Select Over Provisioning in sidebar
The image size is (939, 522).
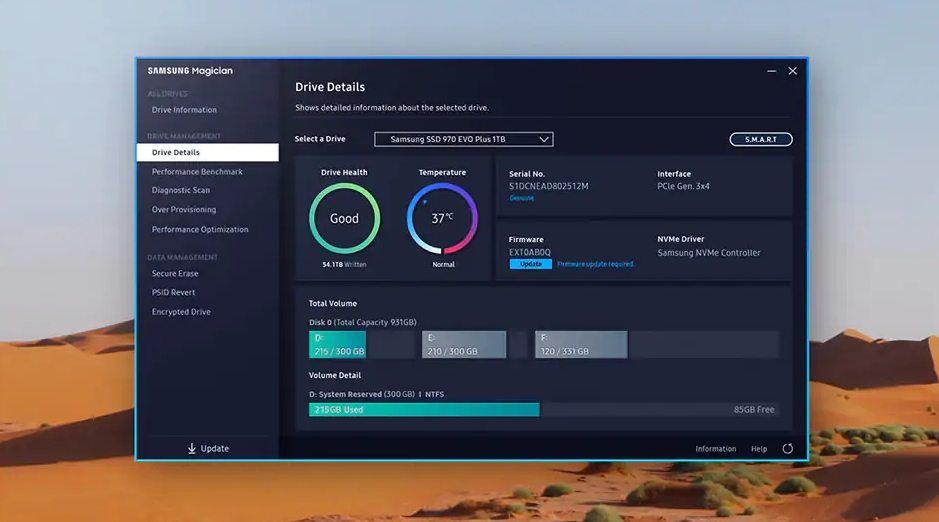[x=184, y=210]
